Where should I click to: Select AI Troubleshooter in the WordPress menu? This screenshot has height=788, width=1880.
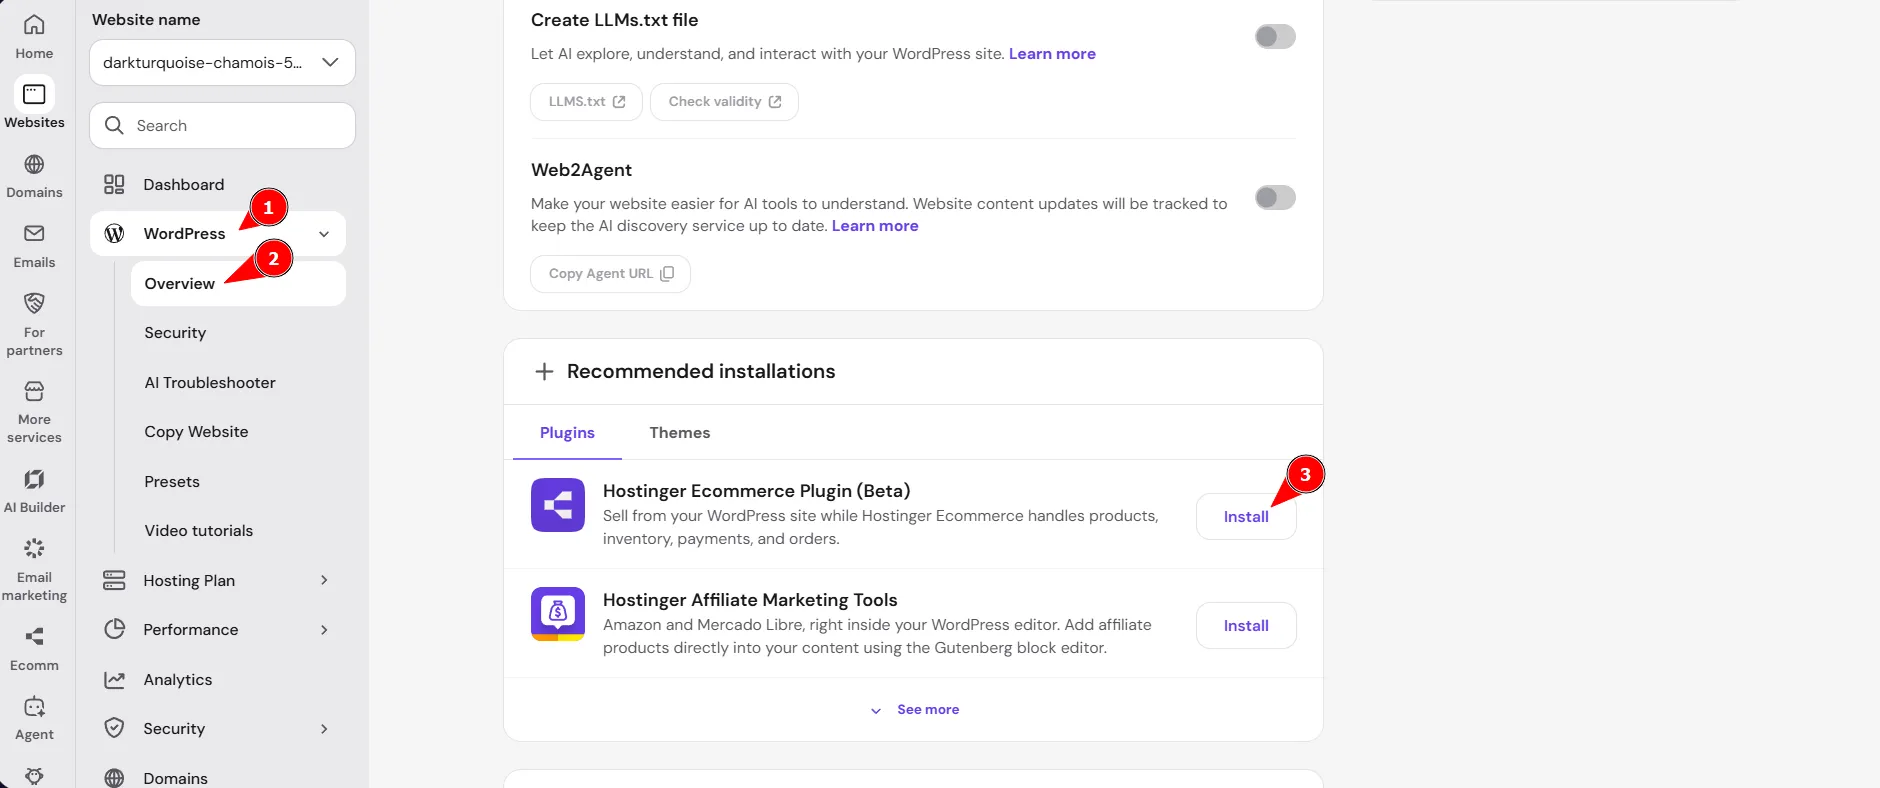210,383
